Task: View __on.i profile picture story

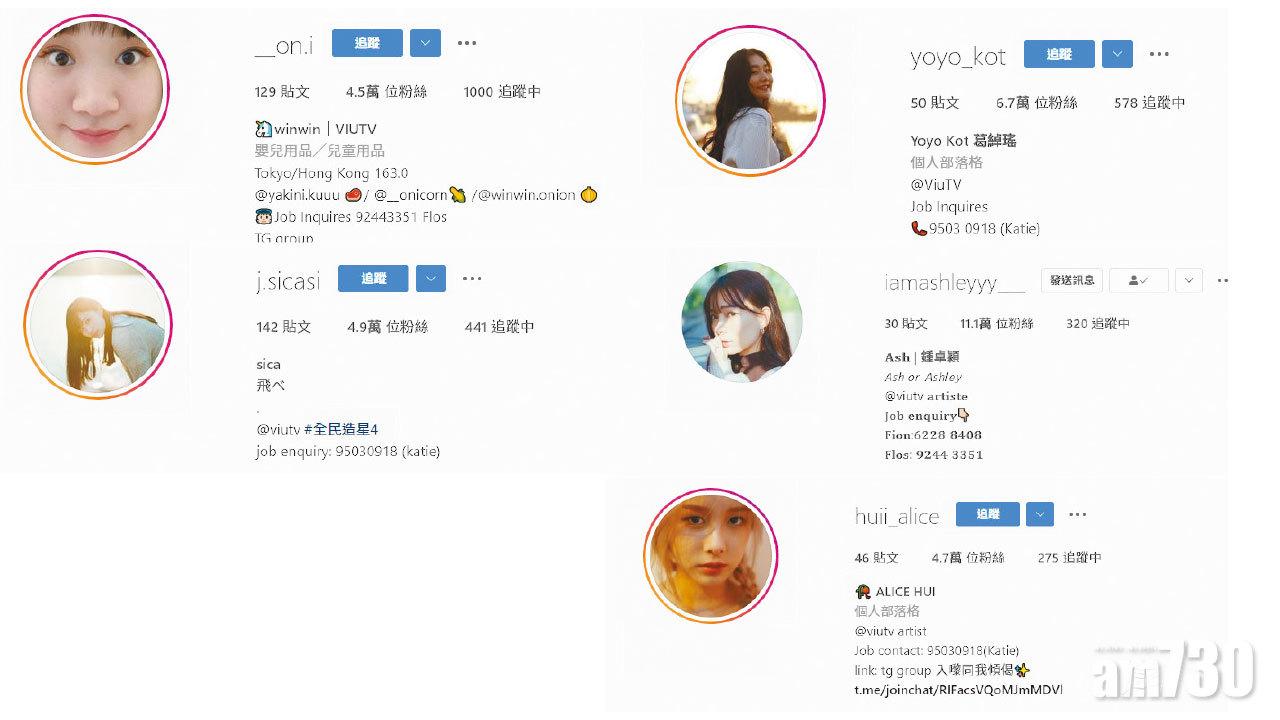Action: (x=95, y=88)
